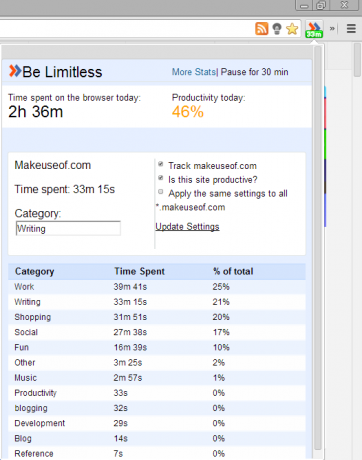Click the green segment of color bar
This screenshot has width=362, height=460.
coord(325,144)
